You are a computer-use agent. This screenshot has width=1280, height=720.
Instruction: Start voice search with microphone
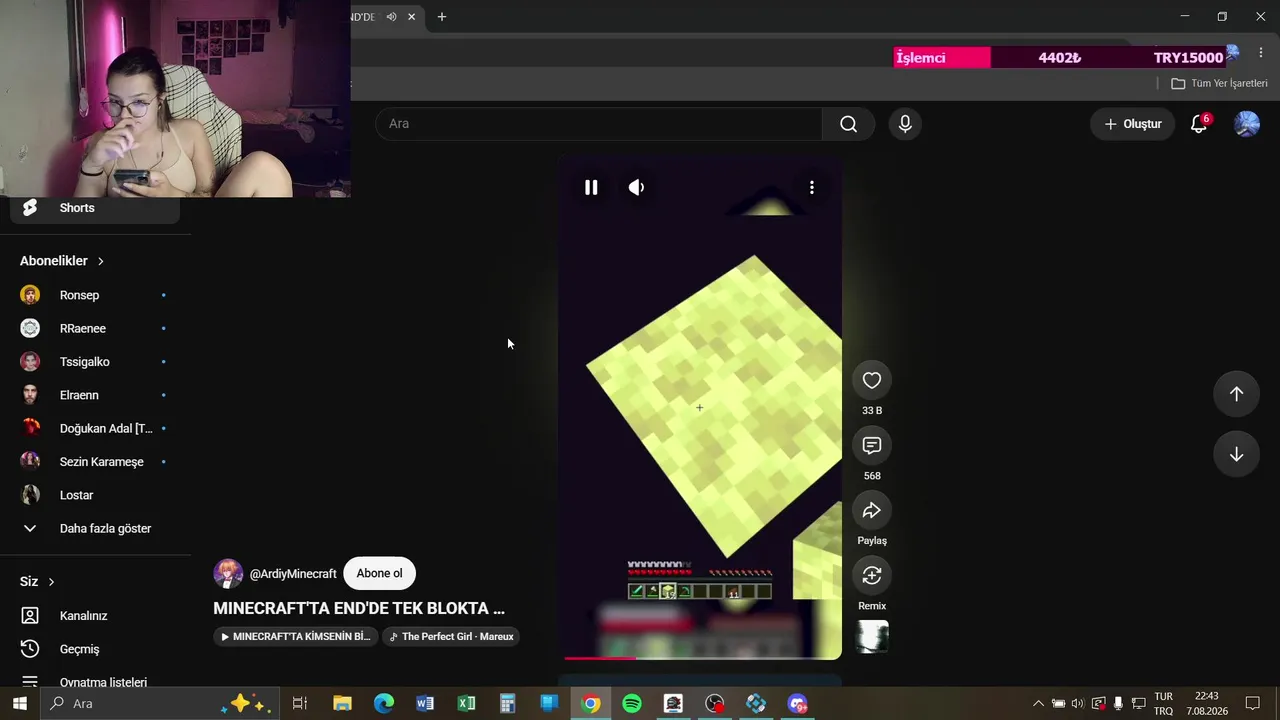point(905,124)
